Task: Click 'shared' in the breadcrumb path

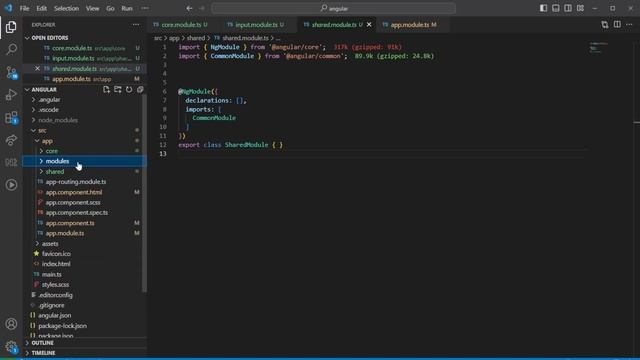Action: (196, 38)
